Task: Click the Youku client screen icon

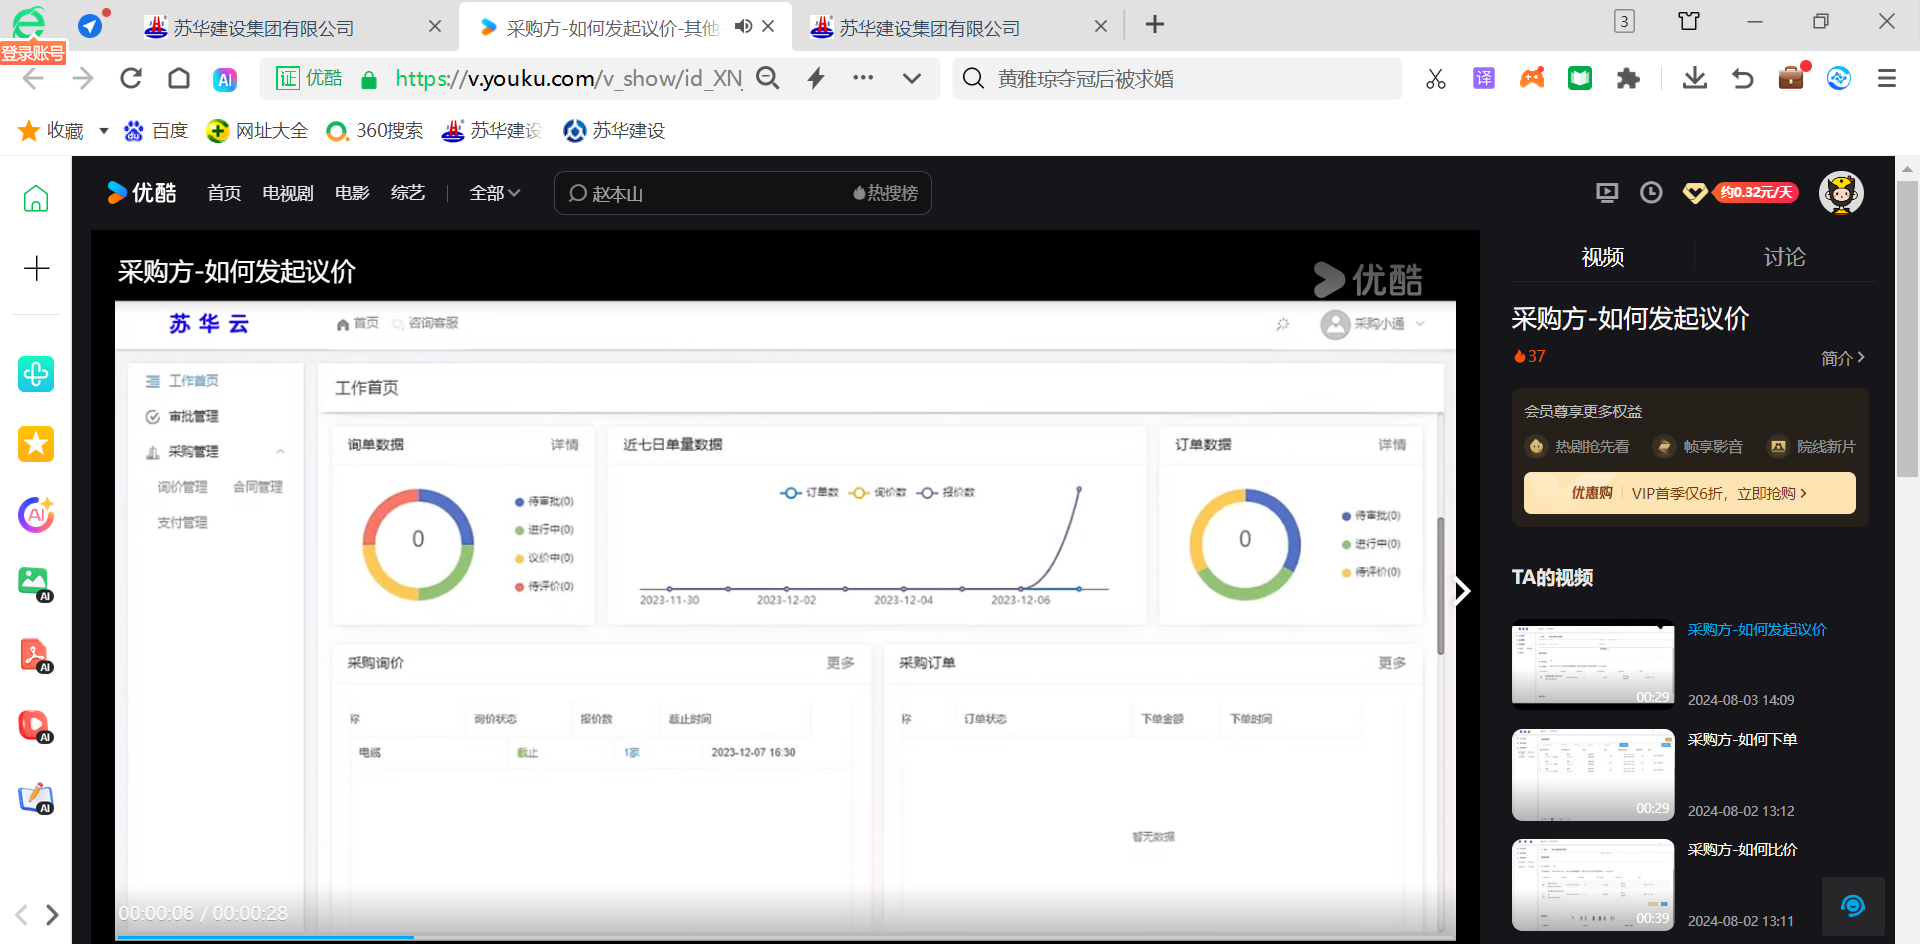Action: click(1607, 193)
